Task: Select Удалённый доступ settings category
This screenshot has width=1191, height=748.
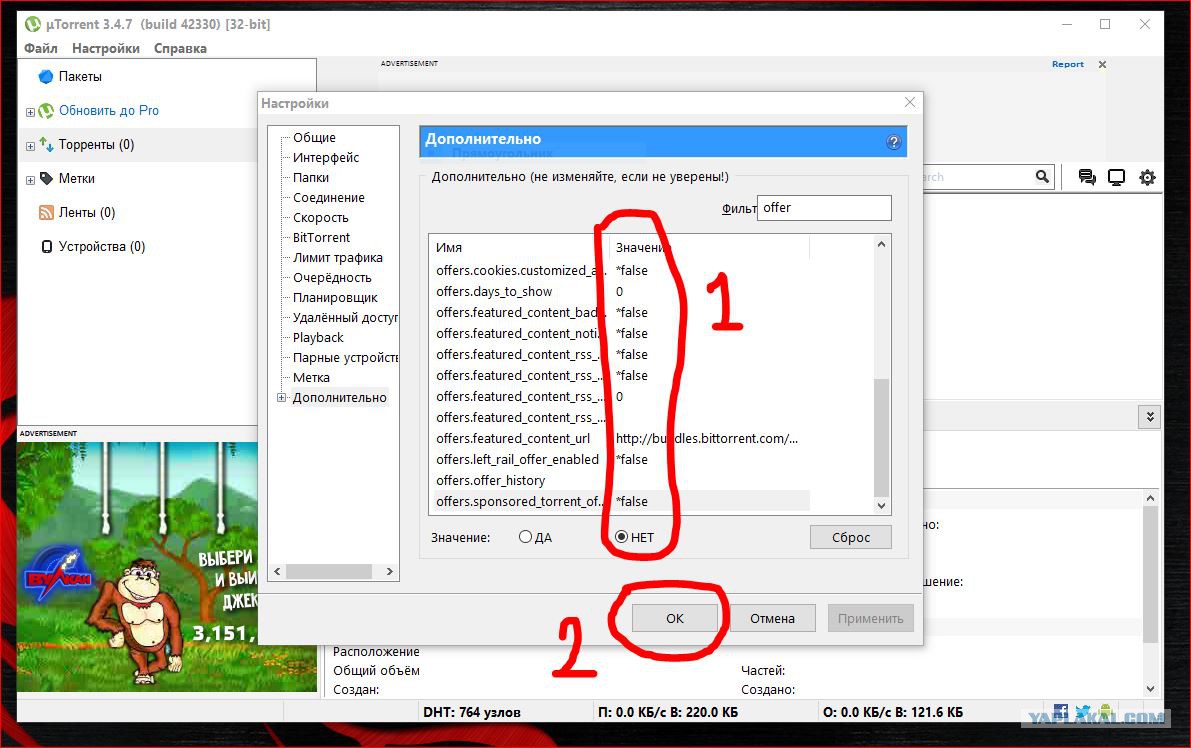Action: [x=345, y=317]
